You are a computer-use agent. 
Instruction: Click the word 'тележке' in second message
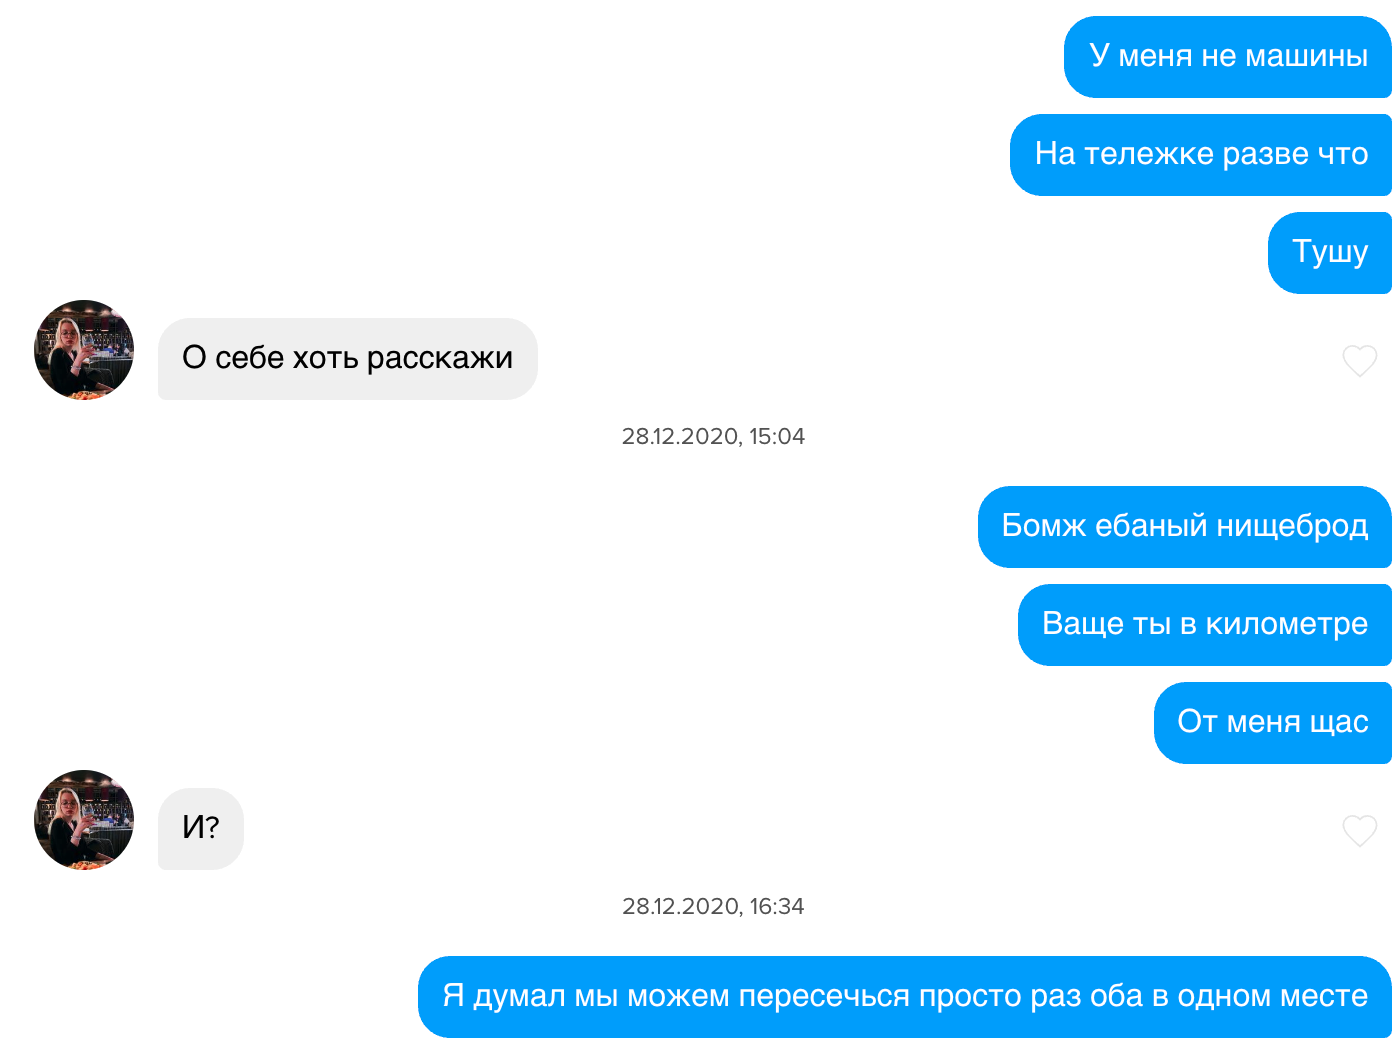point(1149,154)
